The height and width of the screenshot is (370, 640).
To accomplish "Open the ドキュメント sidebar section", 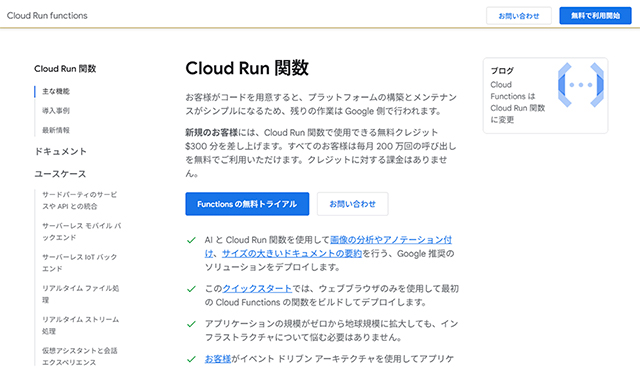I will pos(60,151).
